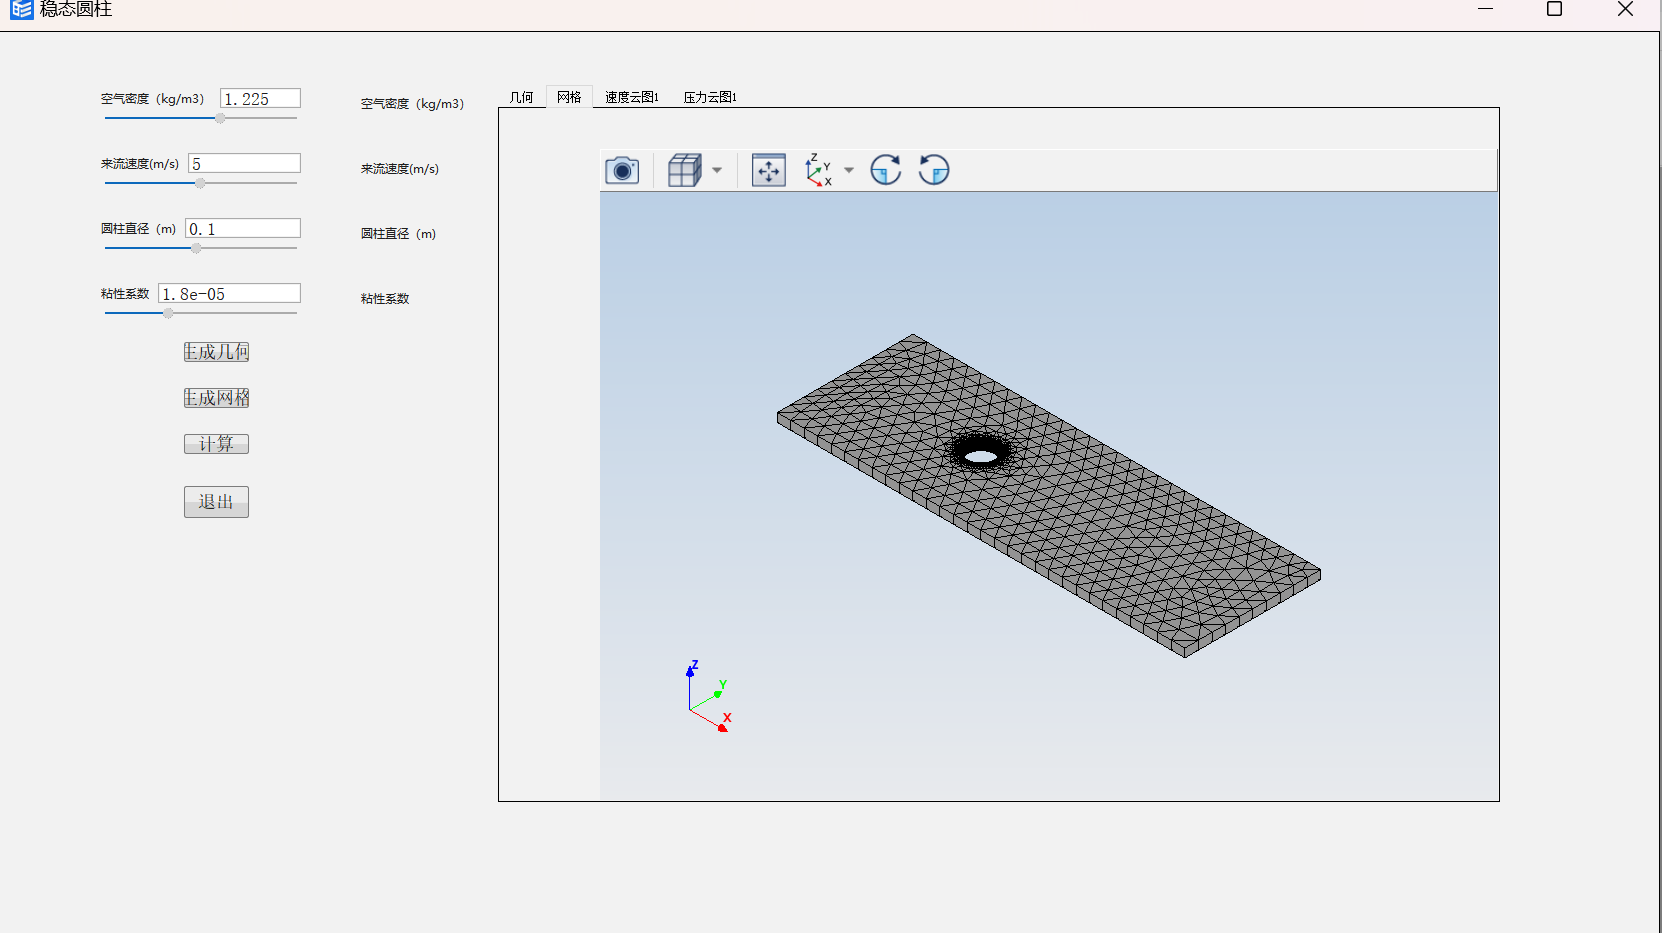This screenshot has height=933, width=1662.
Task: Open the 速度云图1 tab
Action: (x=632, y=97)
